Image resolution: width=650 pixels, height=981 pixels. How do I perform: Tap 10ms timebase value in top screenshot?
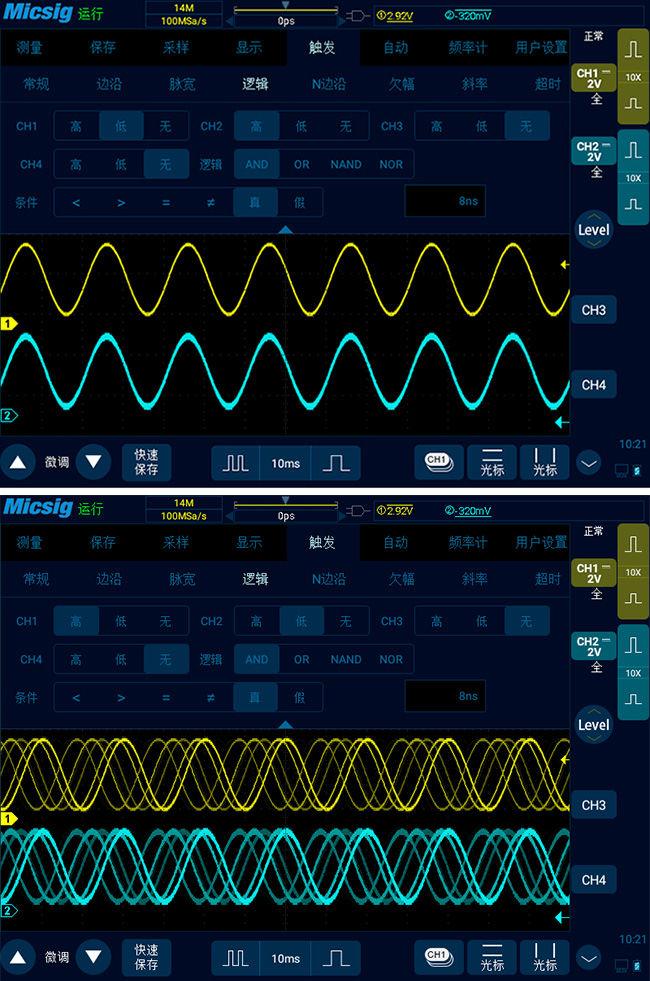tap(285, 463)
